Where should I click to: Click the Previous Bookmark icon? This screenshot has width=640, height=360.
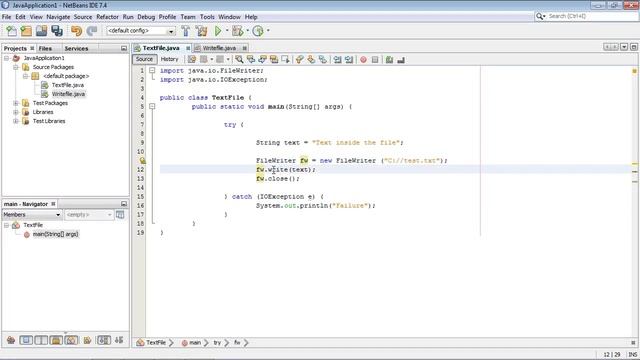(x=300, y=60)
